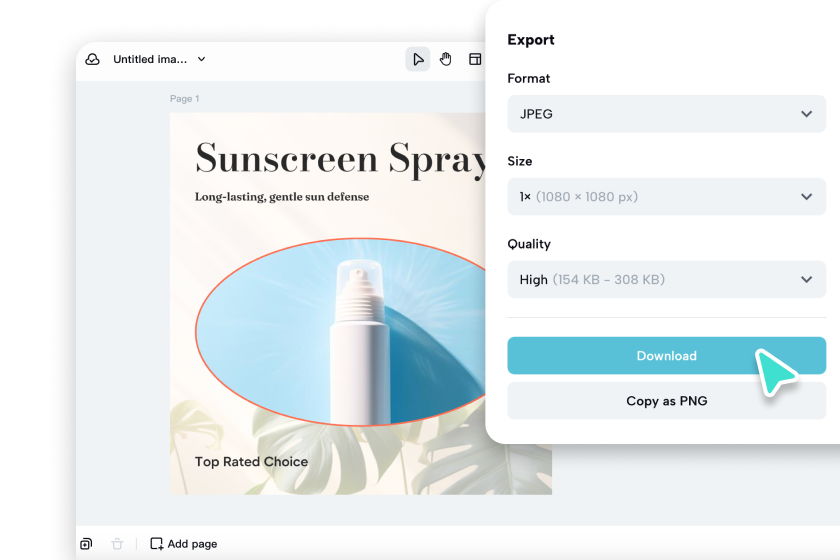The image size is (840, 560).
Task: Select the Sunscreen Spray headline text
Action: click(x=341, y=159)
